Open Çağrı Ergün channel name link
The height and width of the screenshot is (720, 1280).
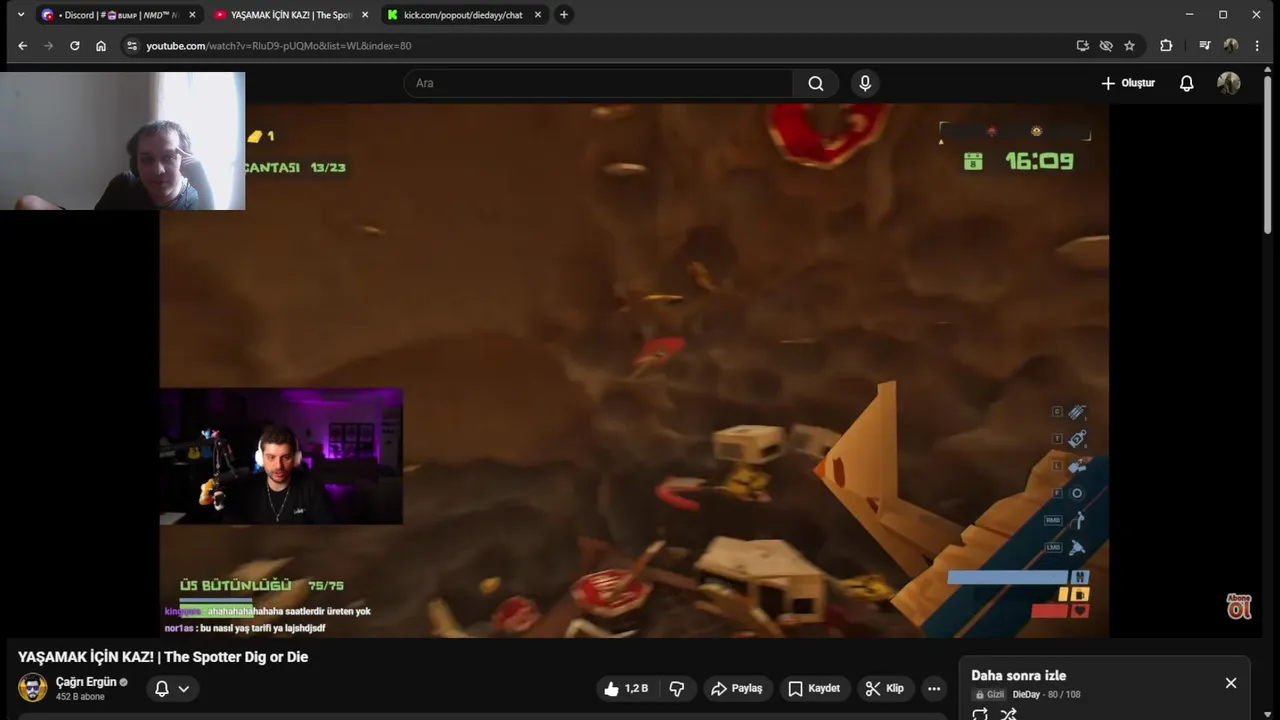[86, 682]
